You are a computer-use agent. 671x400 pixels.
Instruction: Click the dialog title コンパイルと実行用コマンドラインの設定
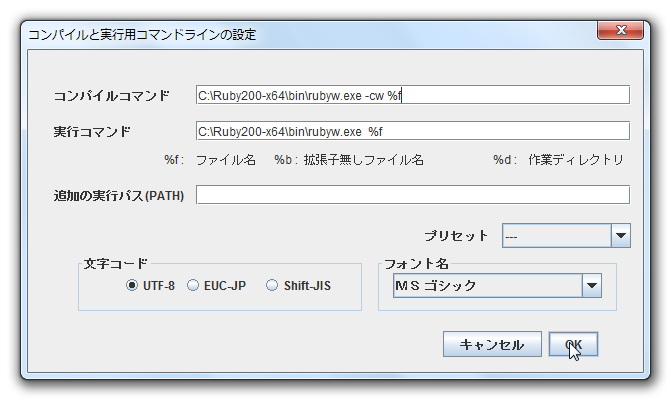142,35
